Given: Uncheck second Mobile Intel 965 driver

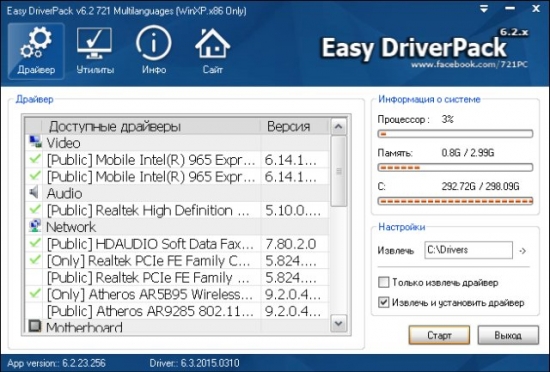Looking at the screenshot, I should coord(35,176).
